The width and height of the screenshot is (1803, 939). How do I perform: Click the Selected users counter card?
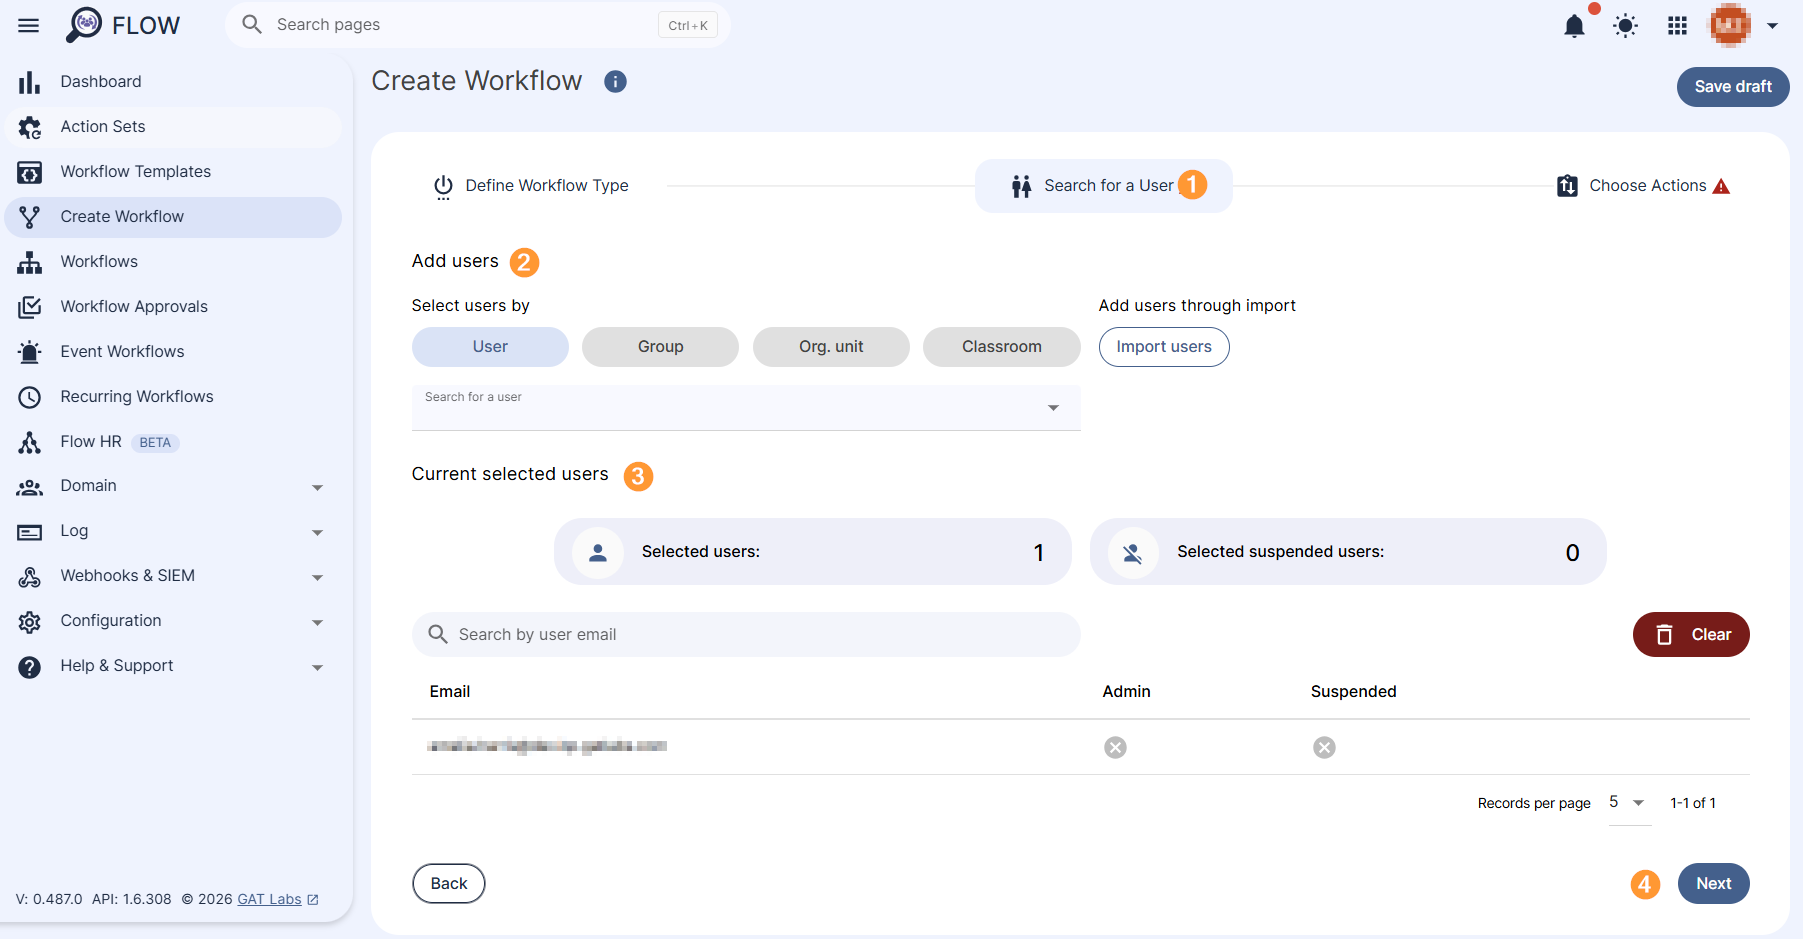(812, 552)
